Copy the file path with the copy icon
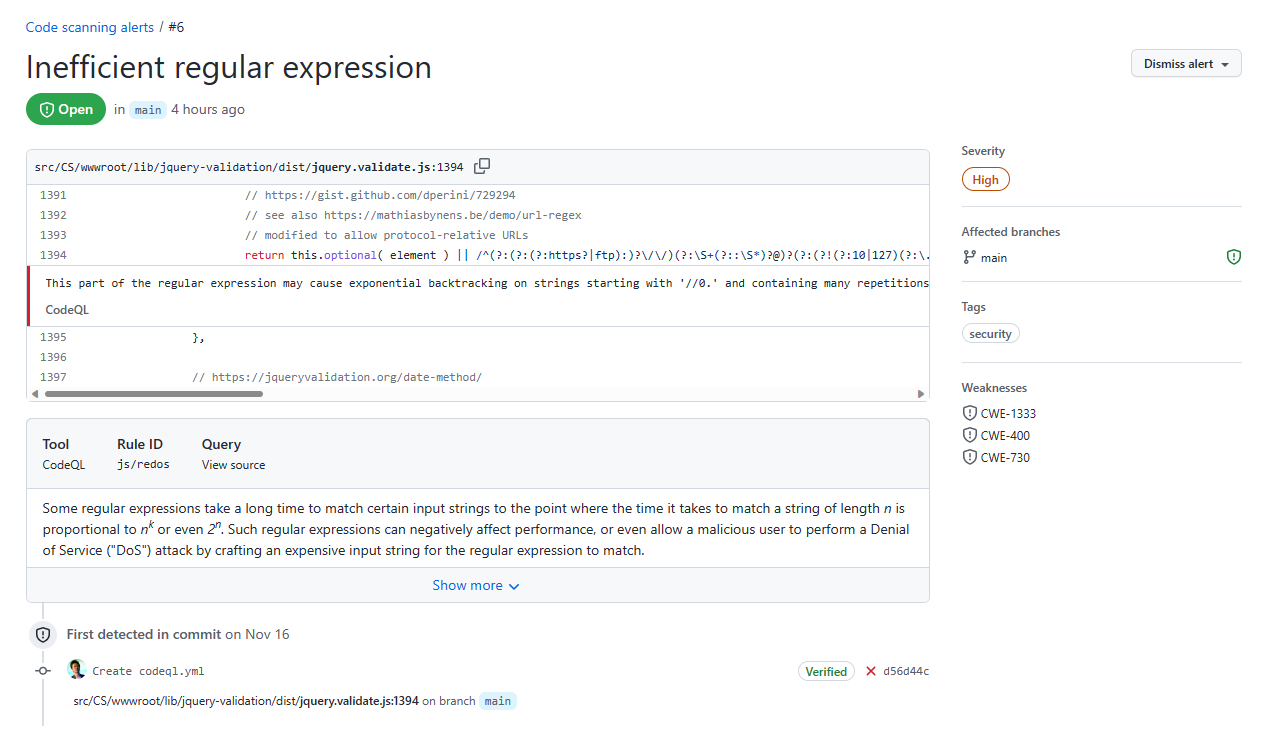This screenshot has width=1279, height=749. pos(482,166)
